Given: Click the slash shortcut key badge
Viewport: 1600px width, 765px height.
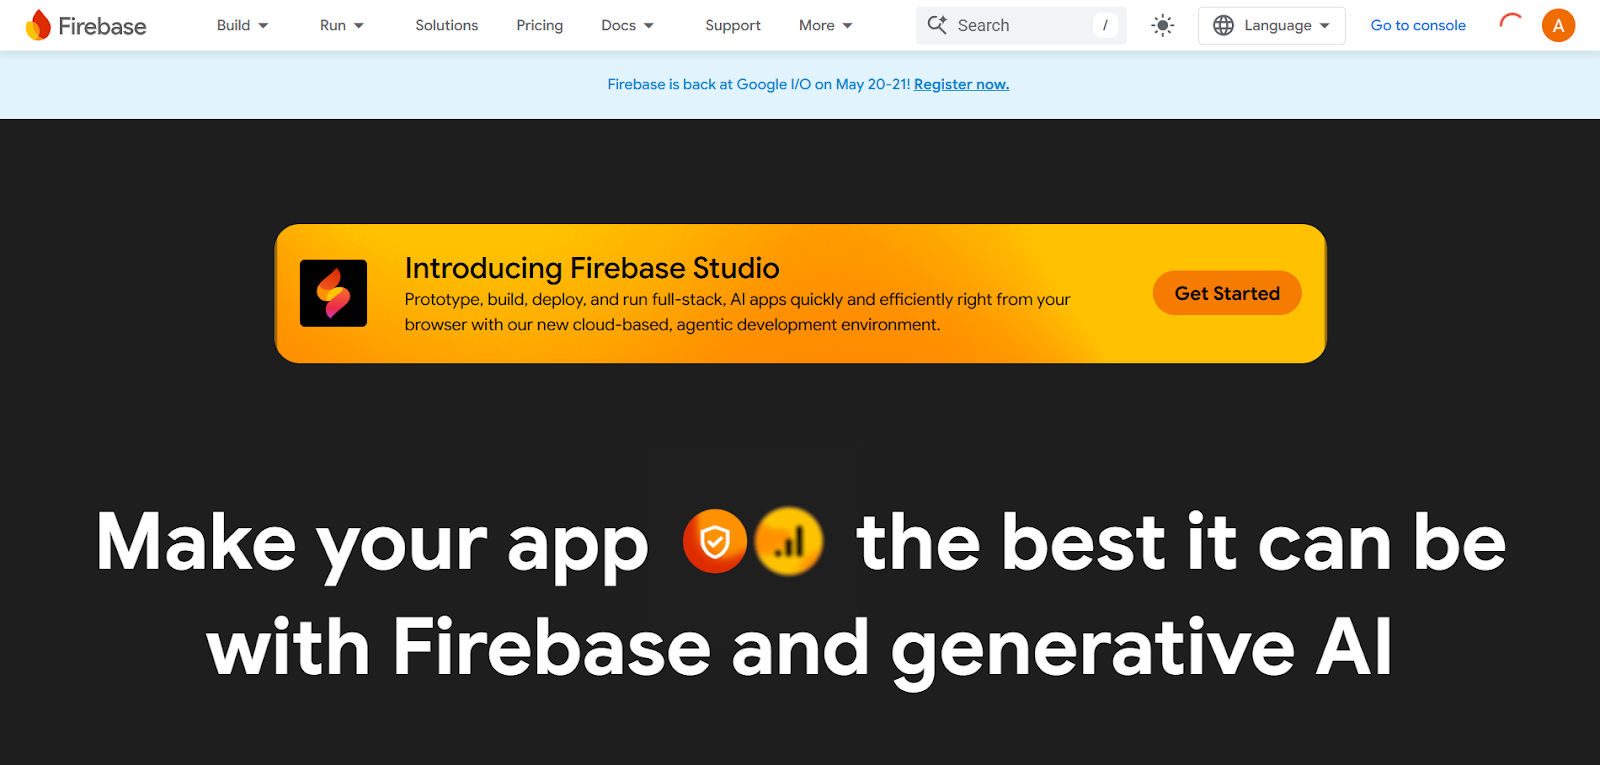Looking at the screenshot, I should [x=1105, y=25].
